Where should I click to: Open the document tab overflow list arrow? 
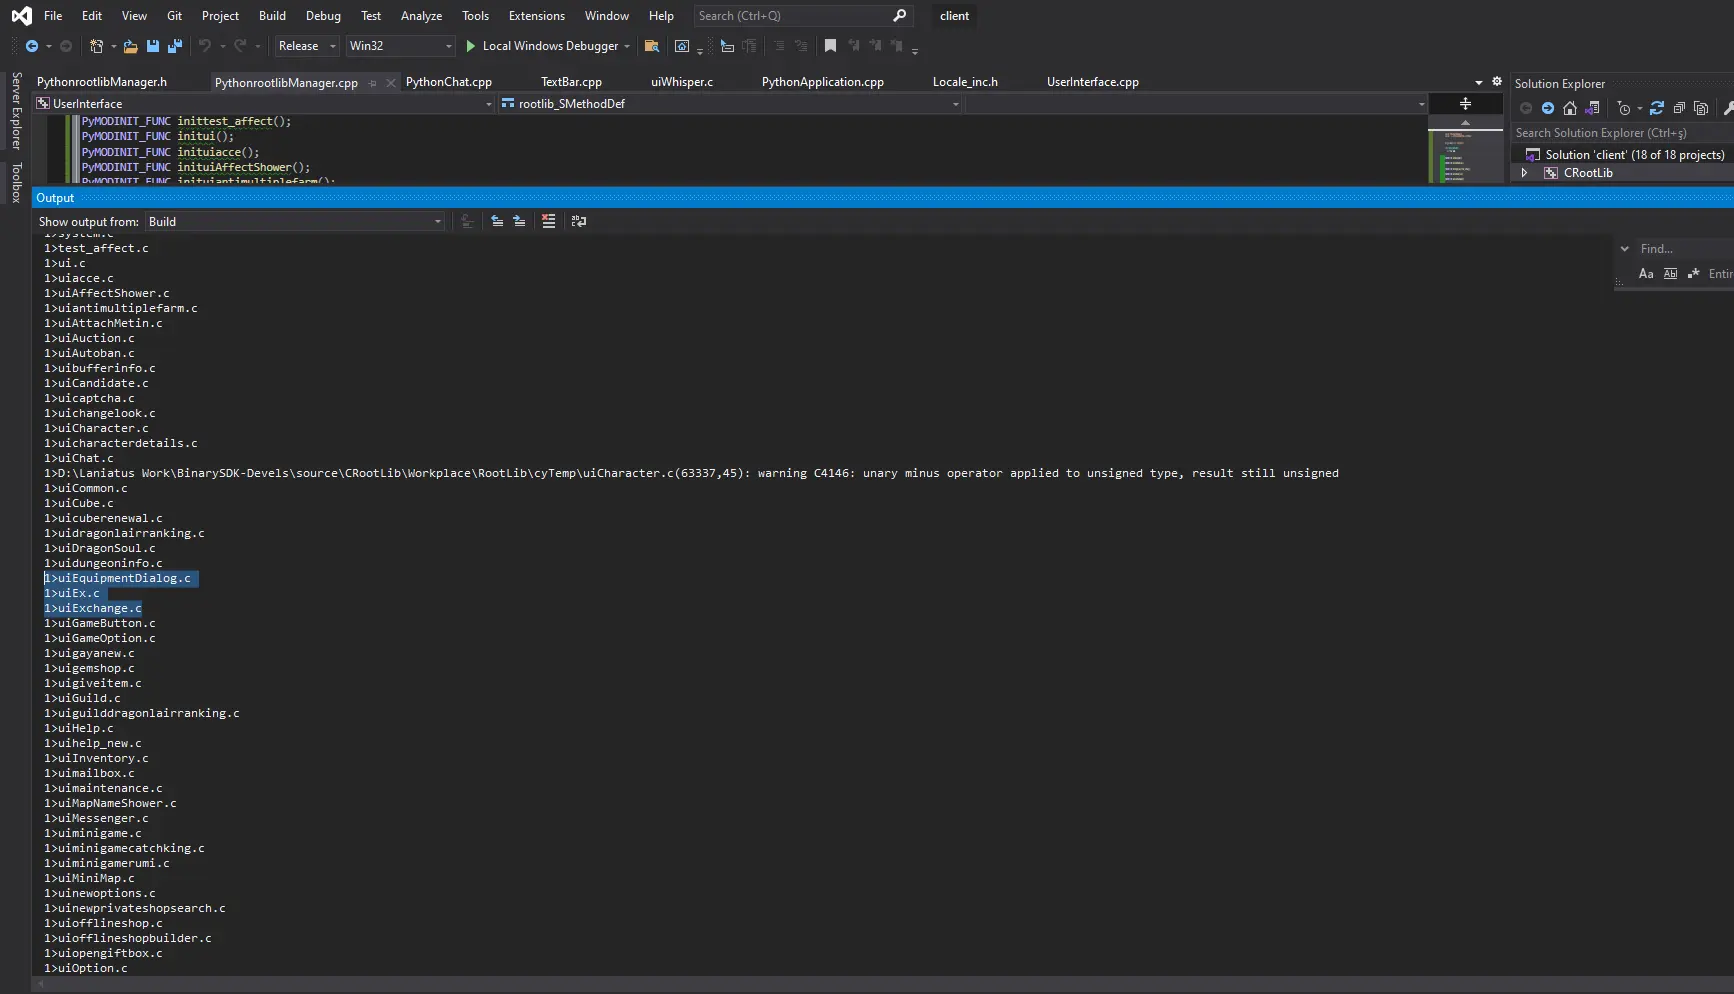coord(1479,83)
